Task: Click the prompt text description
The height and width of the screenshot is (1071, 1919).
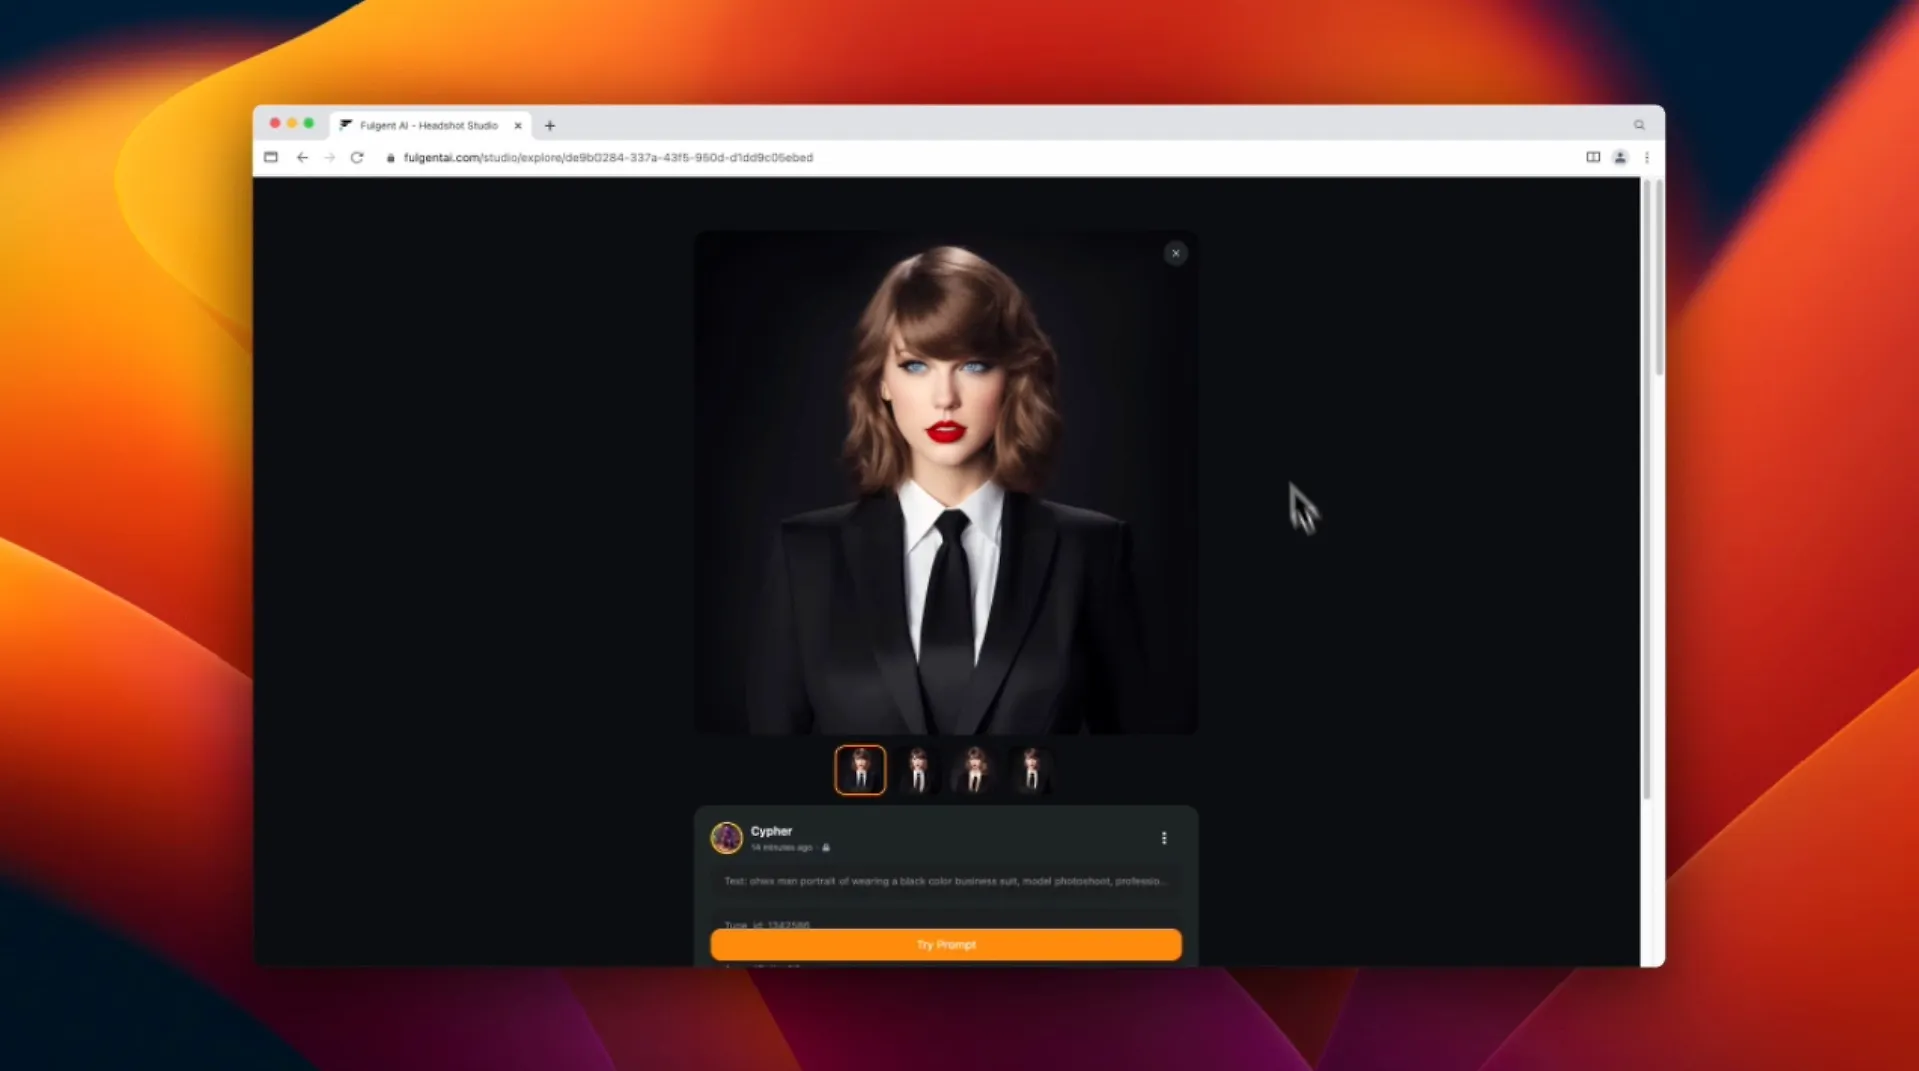Action: point(944,881)
